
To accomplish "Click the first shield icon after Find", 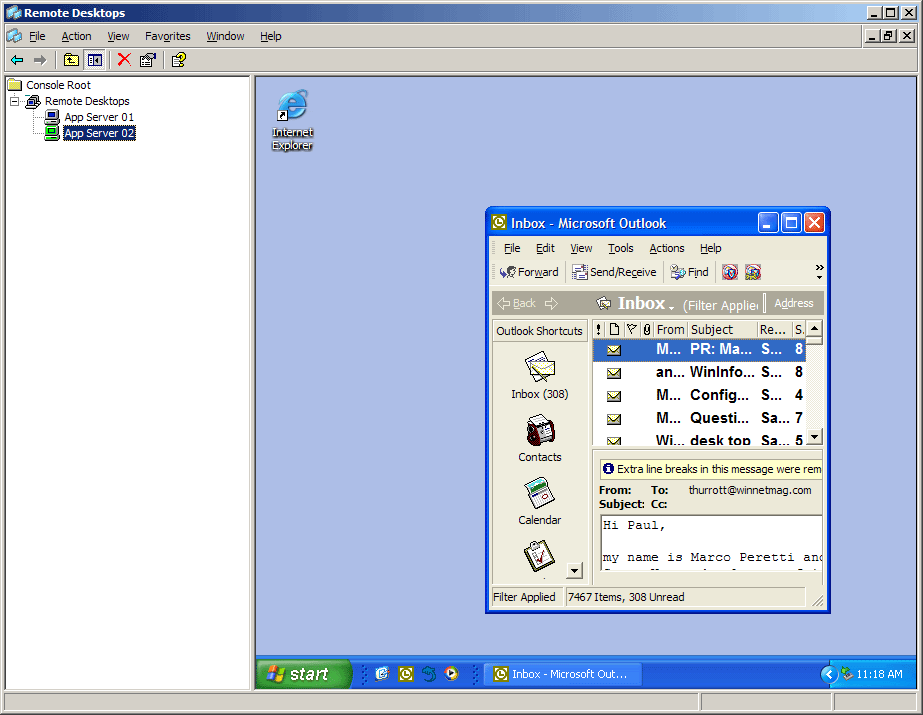I will pyautogui.click(x=730, y=272).
